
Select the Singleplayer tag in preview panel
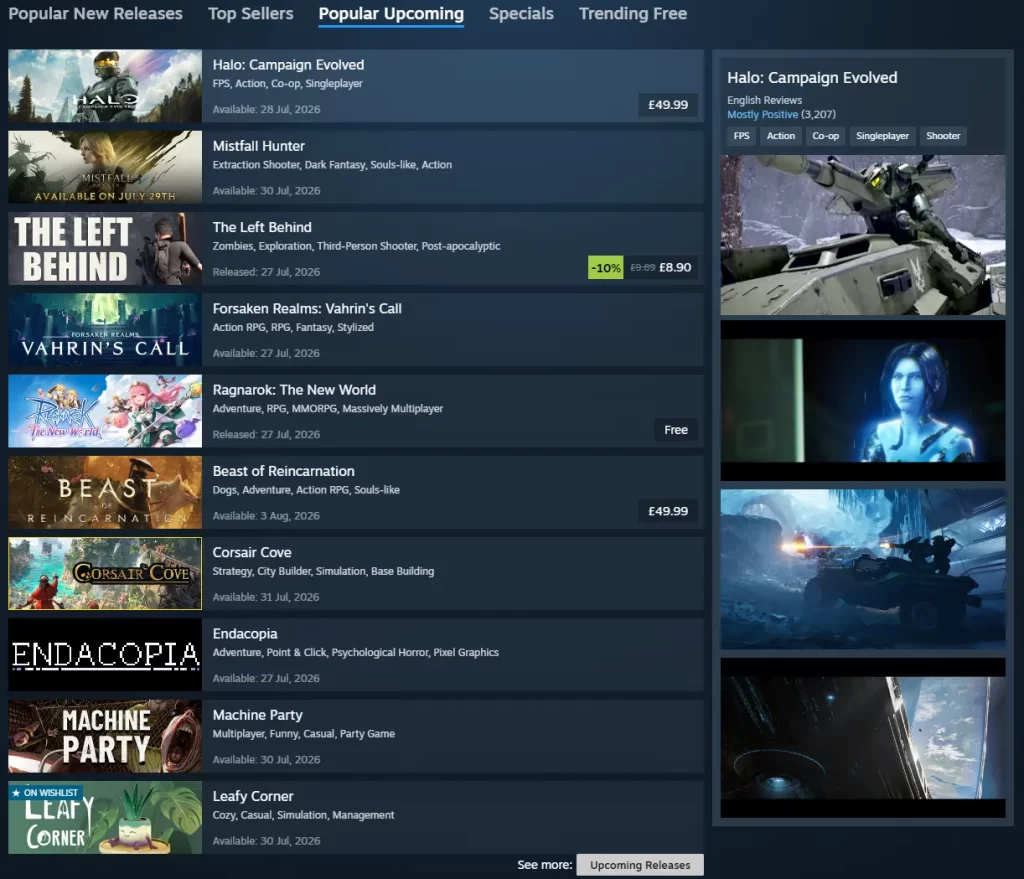[882, 136]
